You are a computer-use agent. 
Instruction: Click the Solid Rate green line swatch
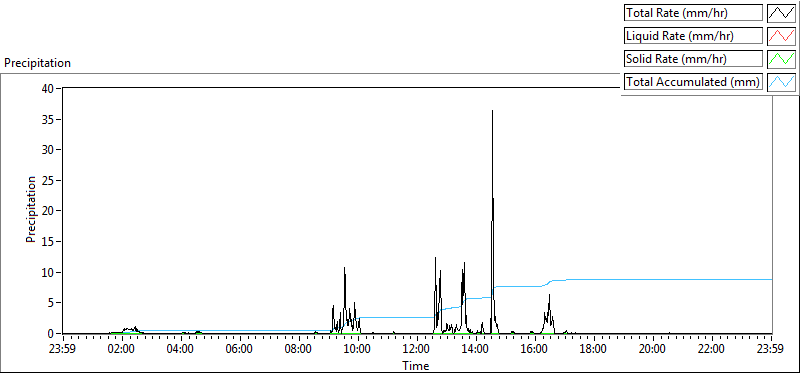point(782,59)
